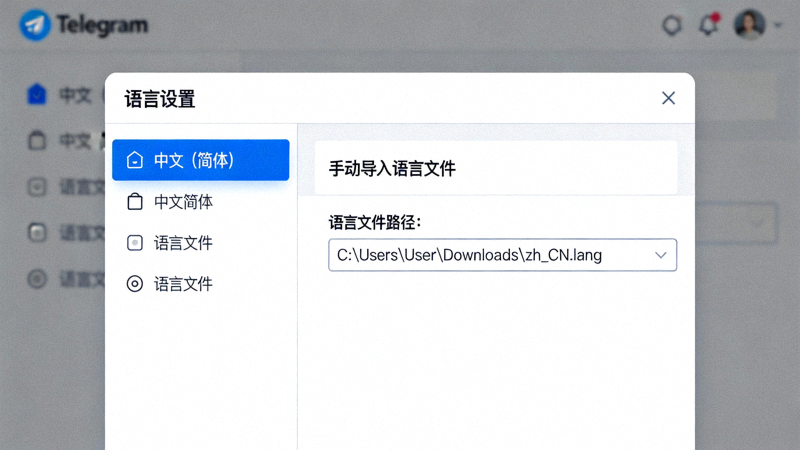Expand the language file path dropdown arrow
This screenshot has width=800, height=450.
pyautogui.click(x=661, y=255)
